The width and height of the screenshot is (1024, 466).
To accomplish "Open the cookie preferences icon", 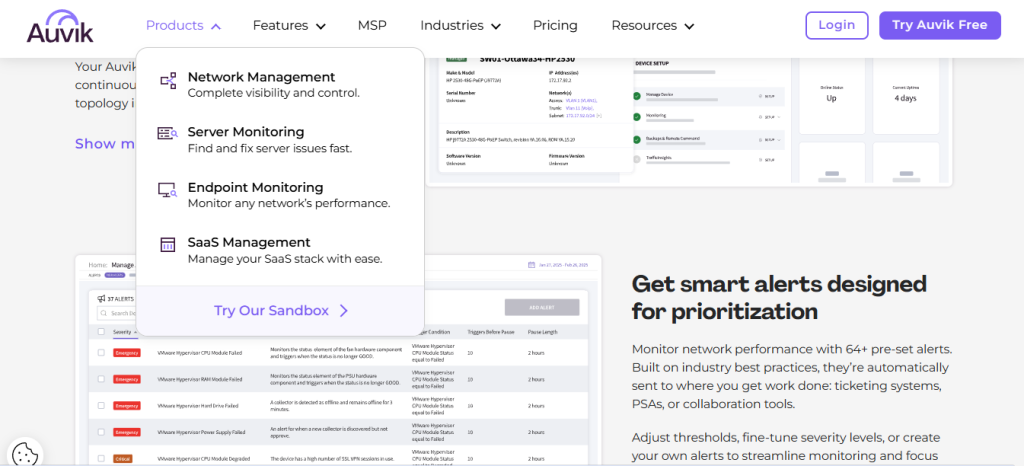I will point(23,453).
